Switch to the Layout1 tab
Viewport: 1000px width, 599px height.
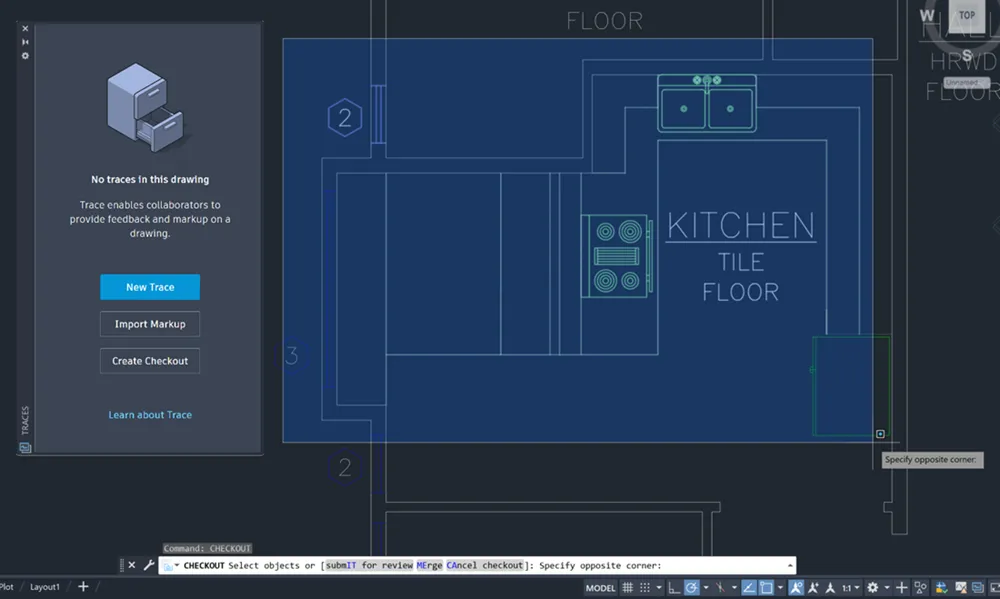click(44, 587)
